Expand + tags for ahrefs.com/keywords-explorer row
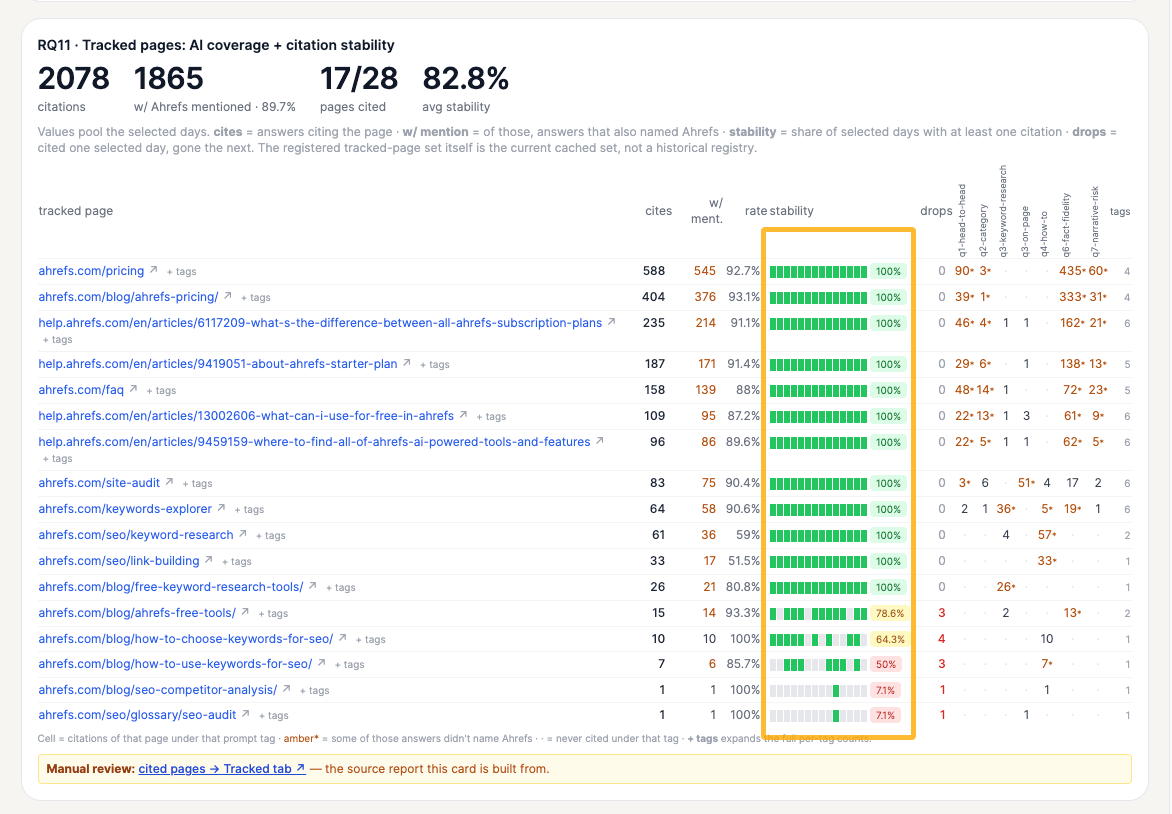This screenshot has width=1172, height=814. pyautogui.click(x=249, y=510)
